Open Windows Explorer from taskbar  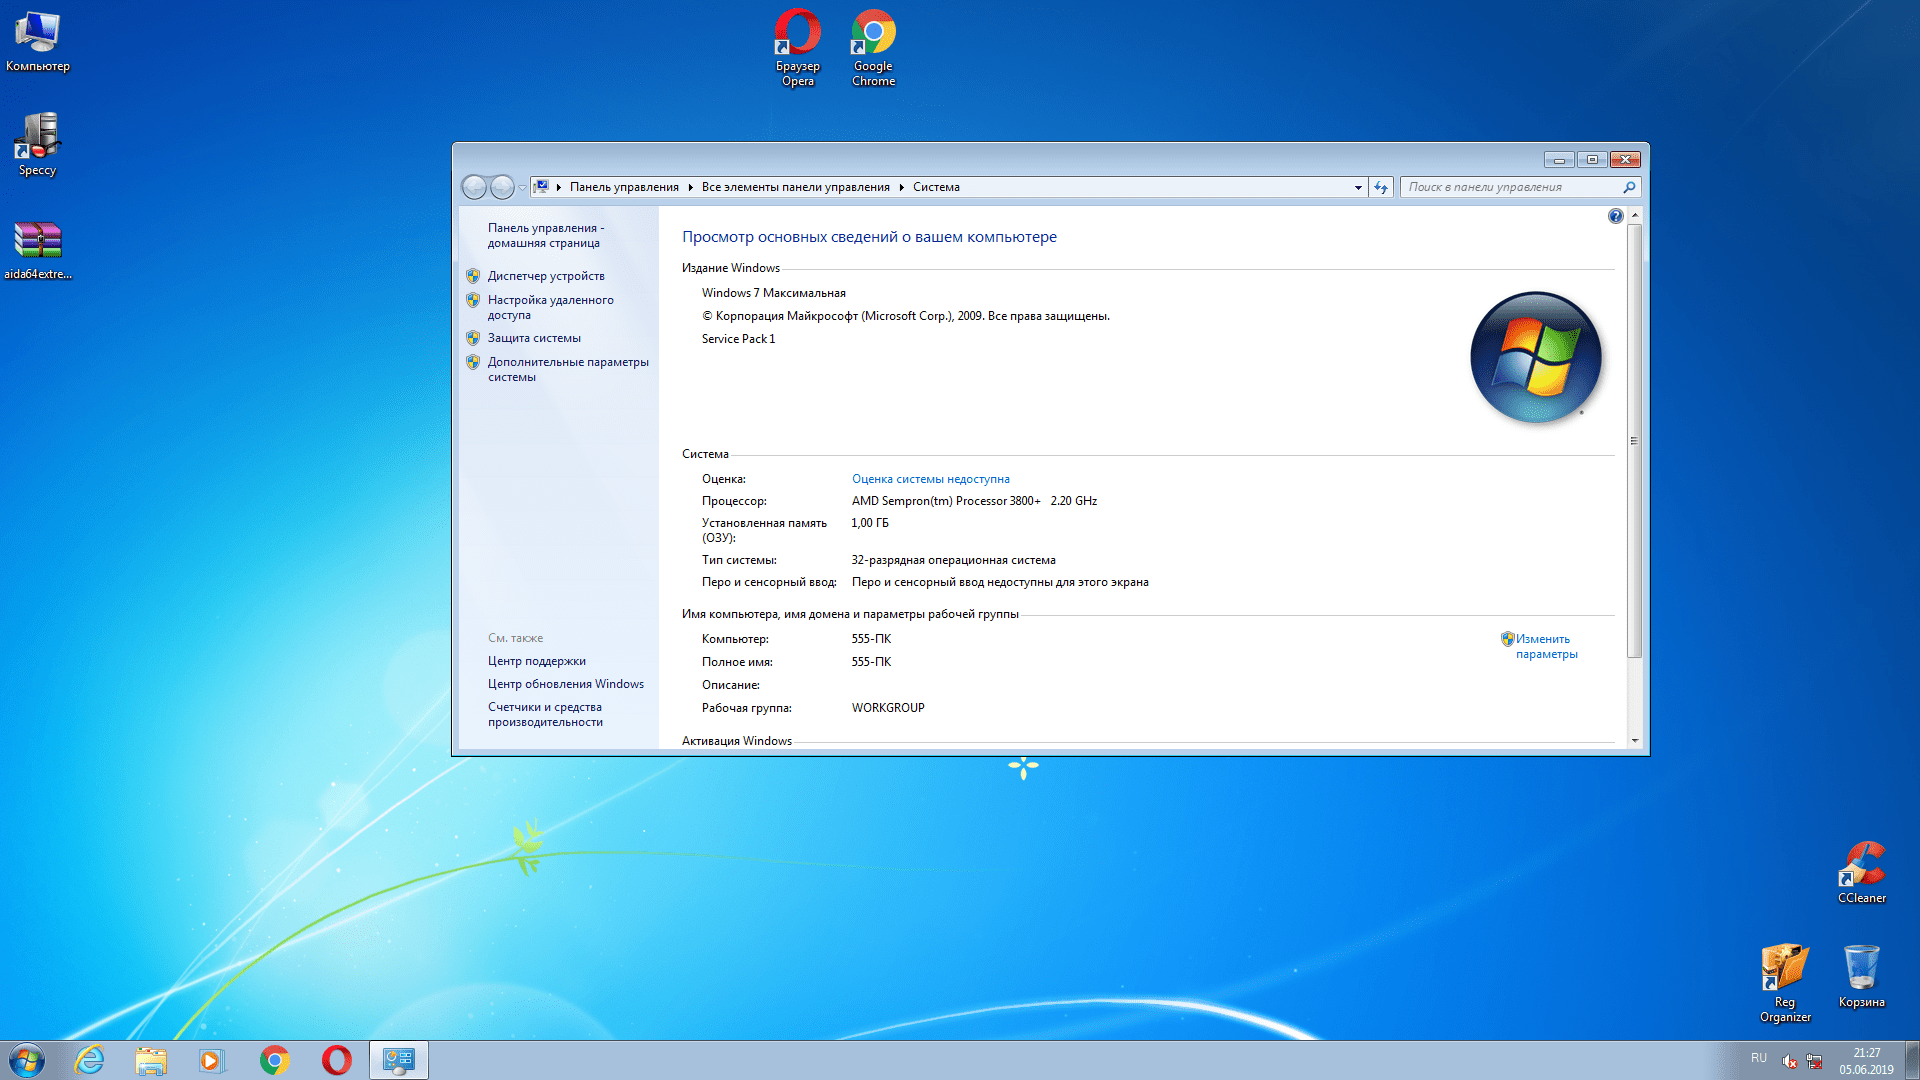tap(151, 1060)
